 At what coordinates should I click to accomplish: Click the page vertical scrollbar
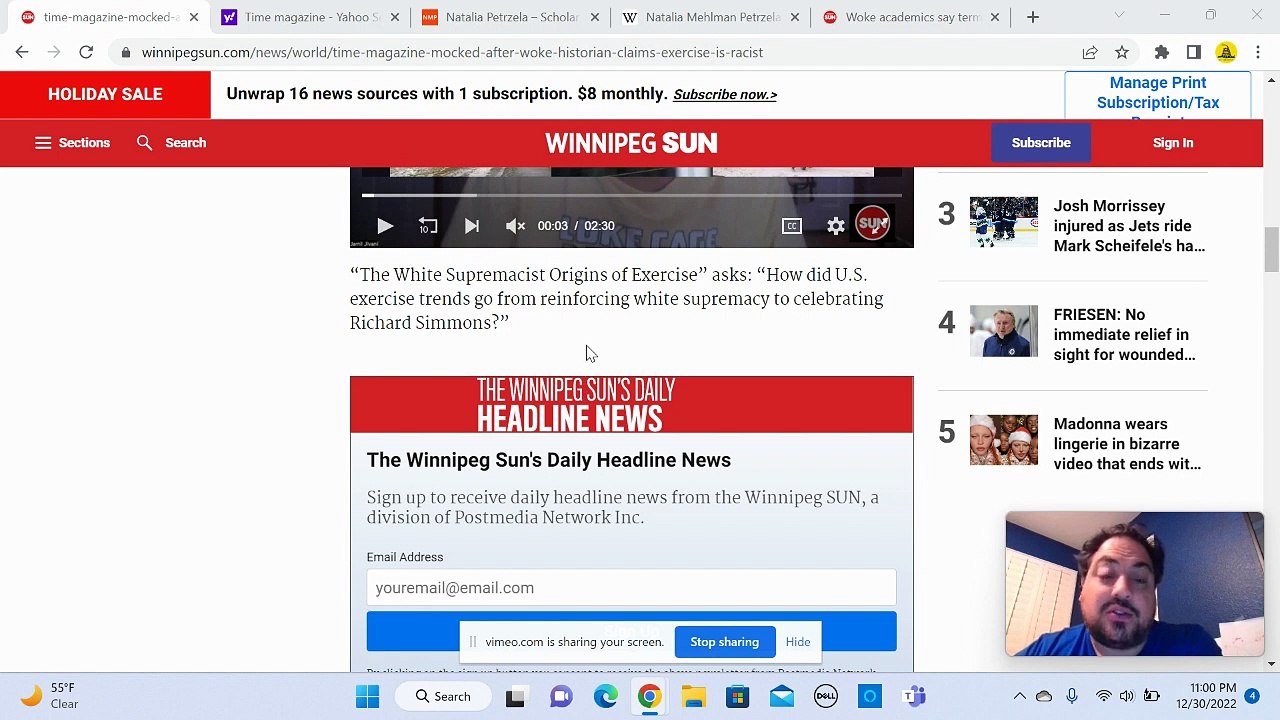[x=1272, y=250]
